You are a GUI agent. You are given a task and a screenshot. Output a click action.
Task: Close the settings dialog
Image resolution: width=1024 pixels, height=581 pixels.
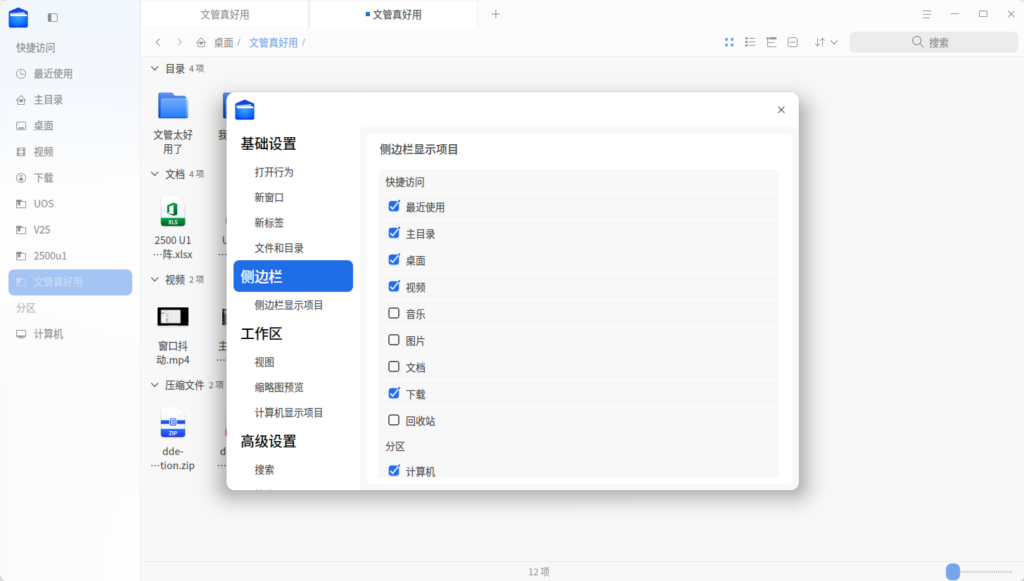click(781, 110)
